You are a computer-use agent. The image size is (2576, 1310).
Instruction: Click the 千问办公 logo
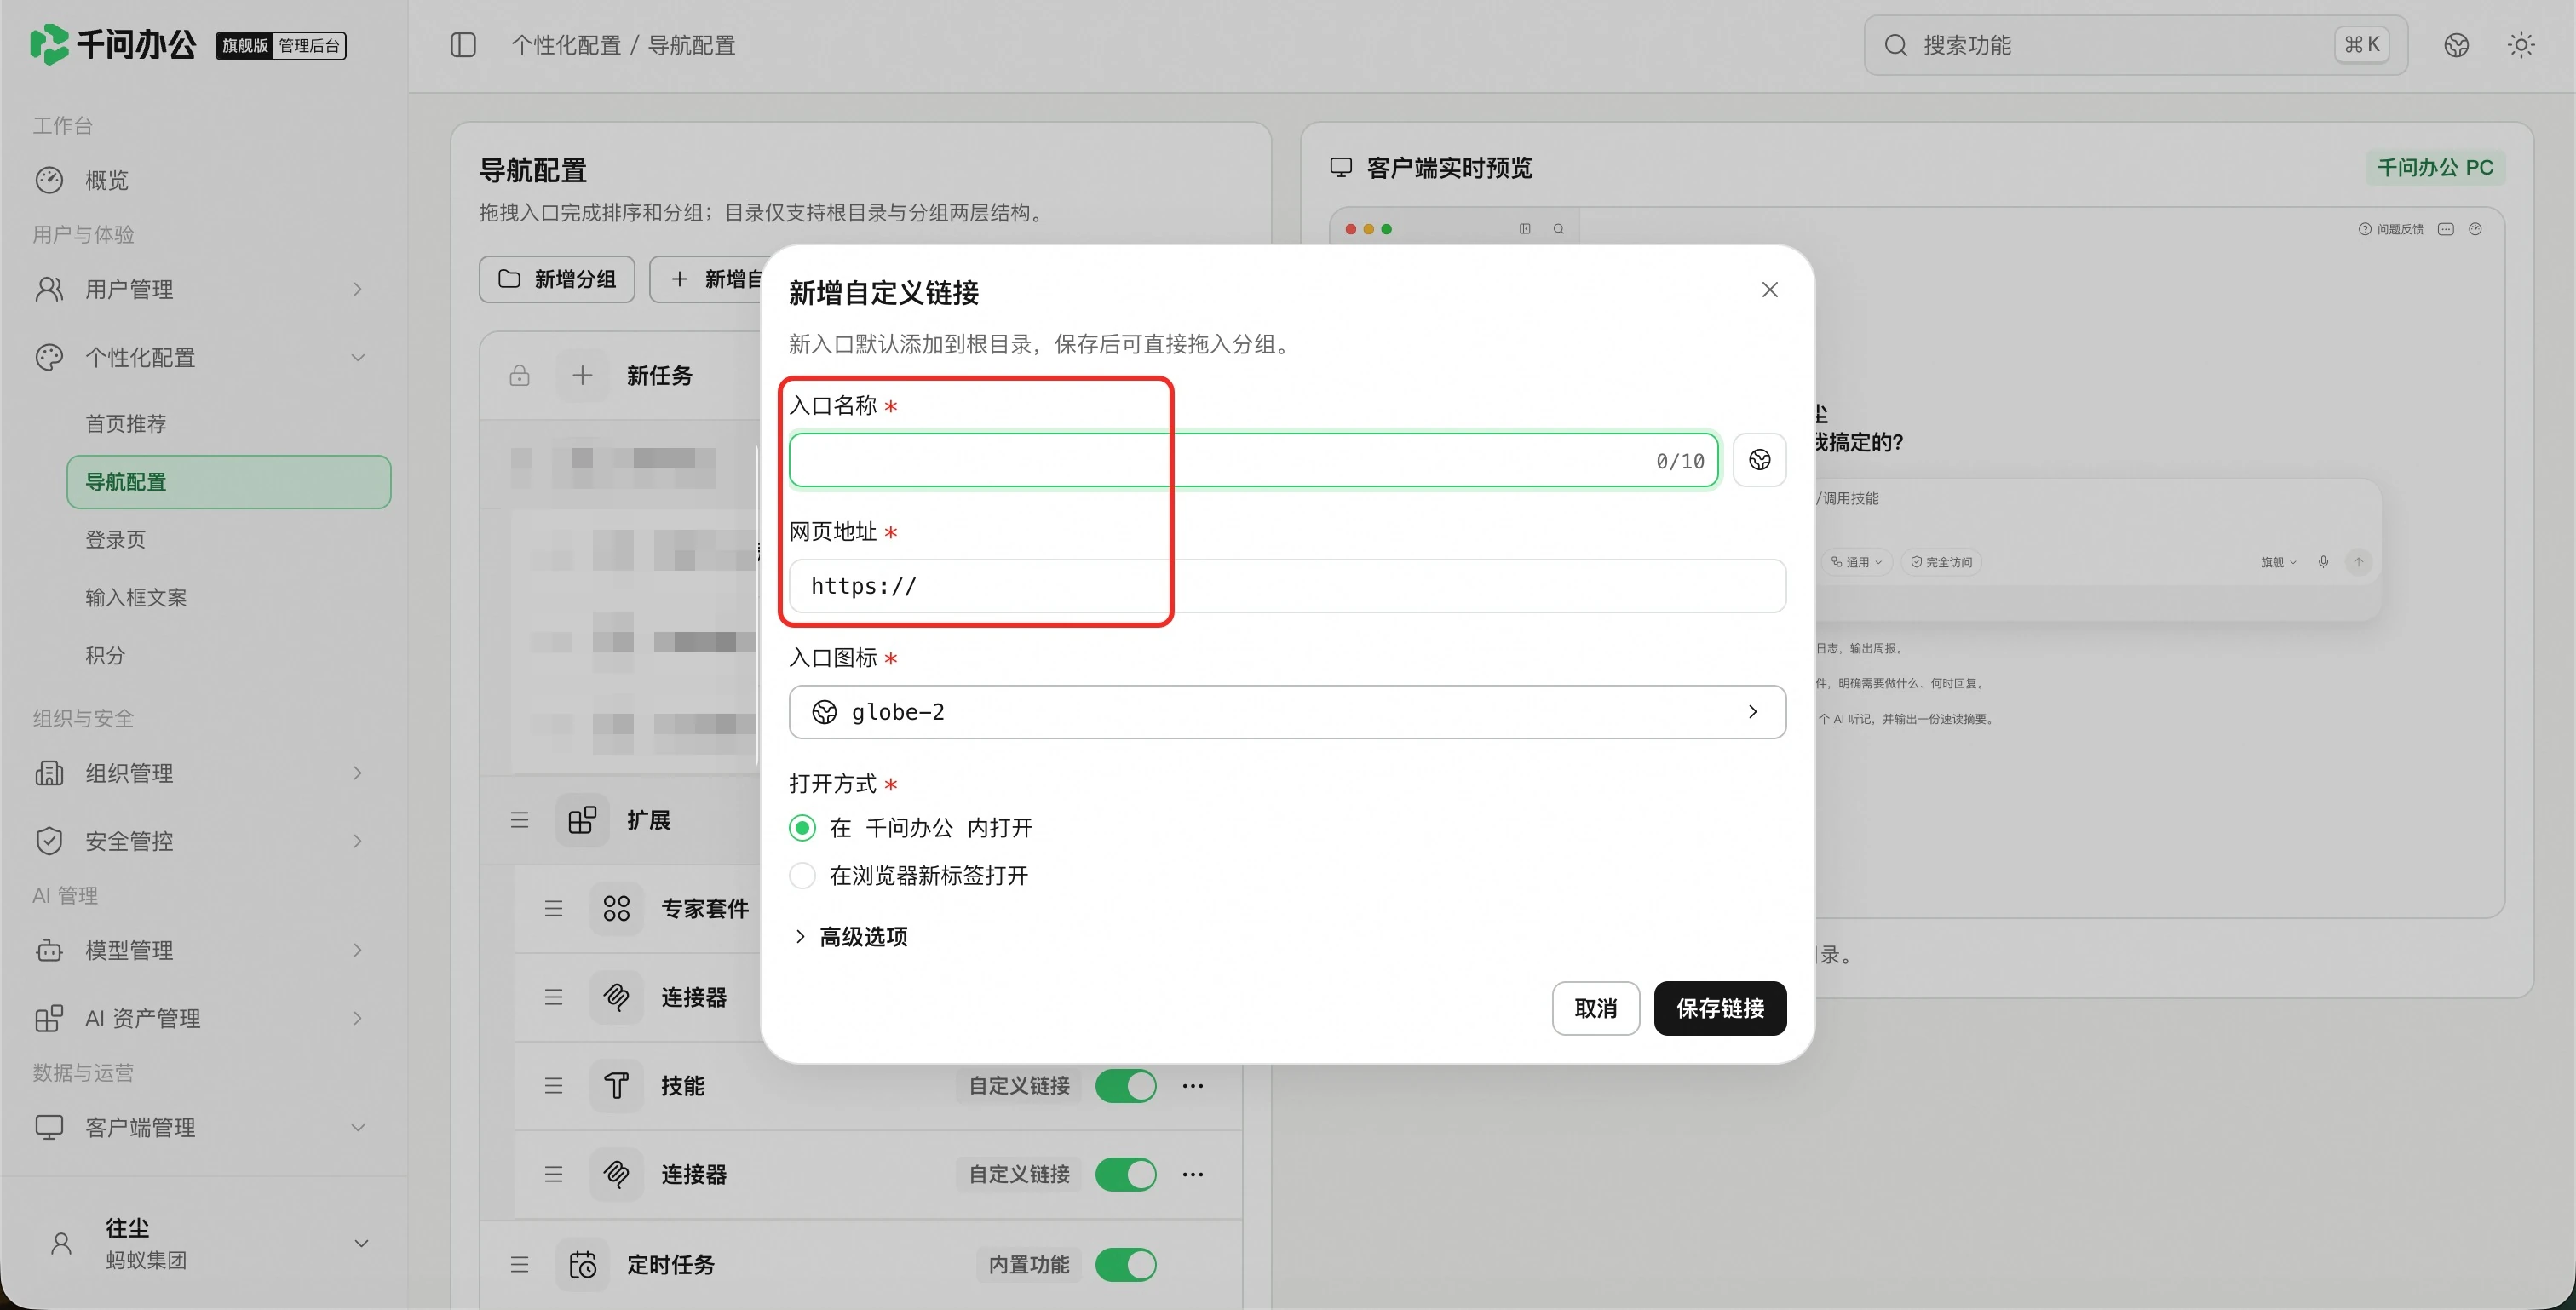113,45
